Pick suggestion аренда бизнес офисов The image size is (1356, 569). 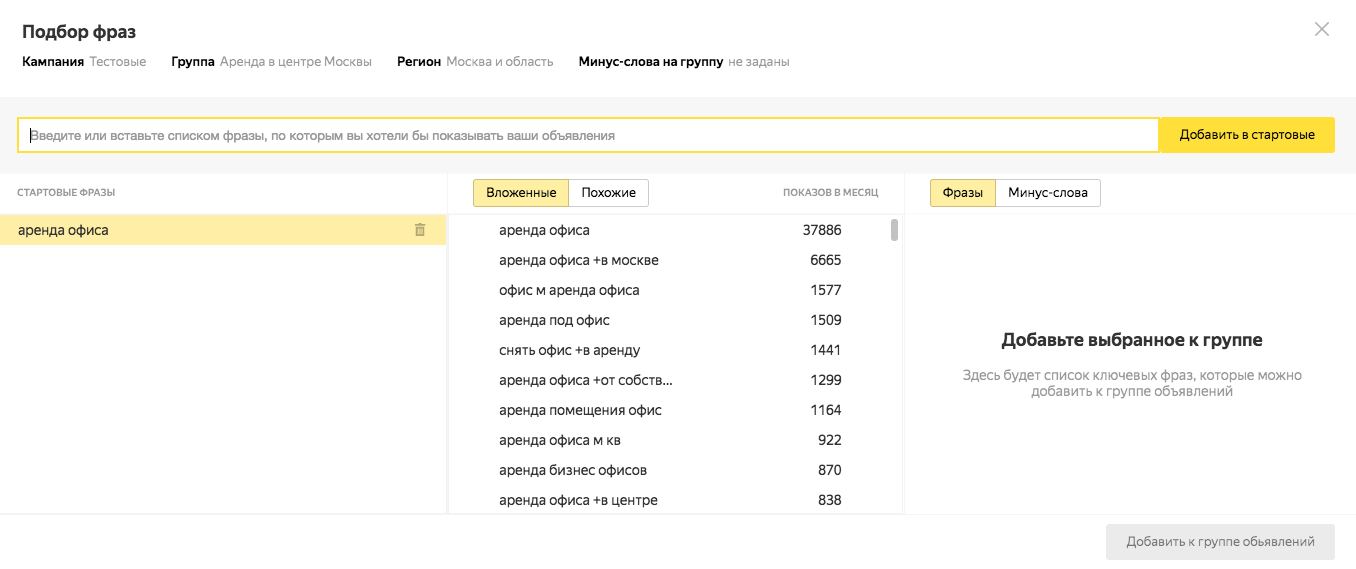tap(670, 470)
